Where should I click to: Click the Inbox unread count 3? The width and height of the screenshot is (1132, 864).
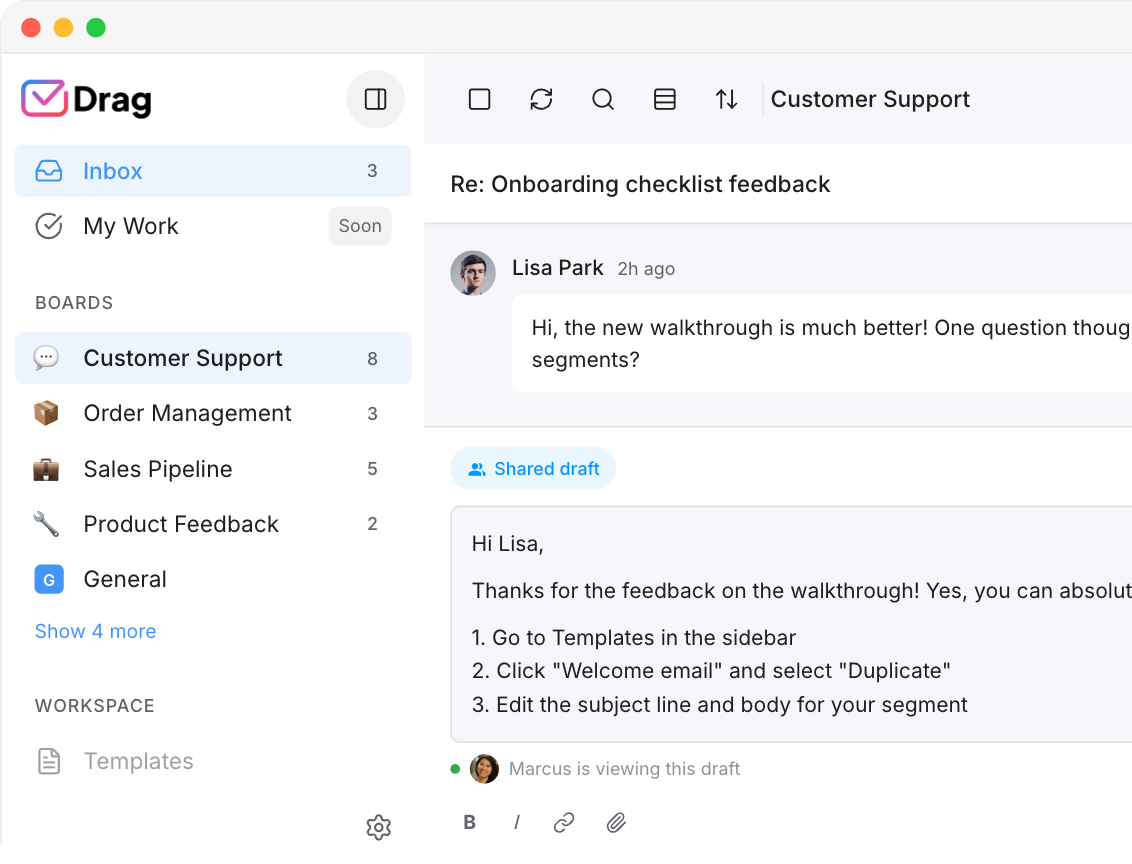click(372, 171)
